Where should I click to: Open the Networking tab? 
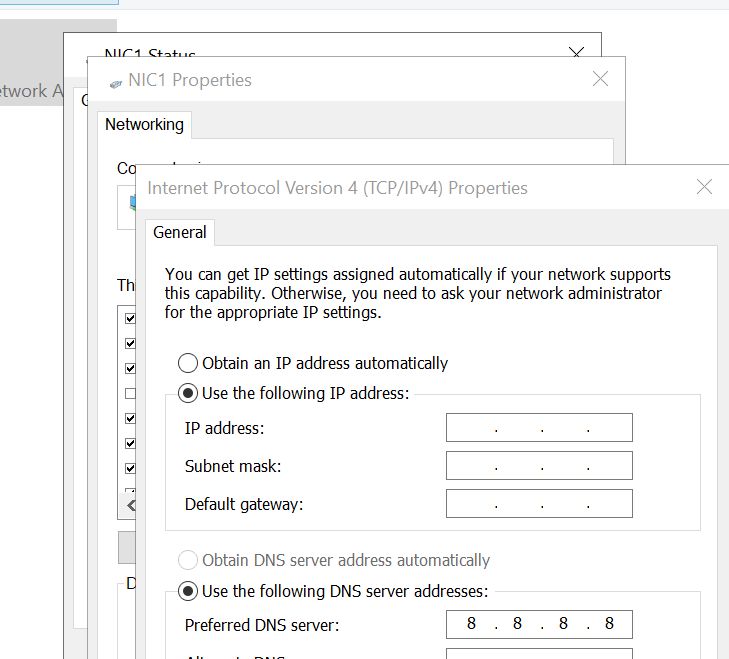[x=144, y=125]
